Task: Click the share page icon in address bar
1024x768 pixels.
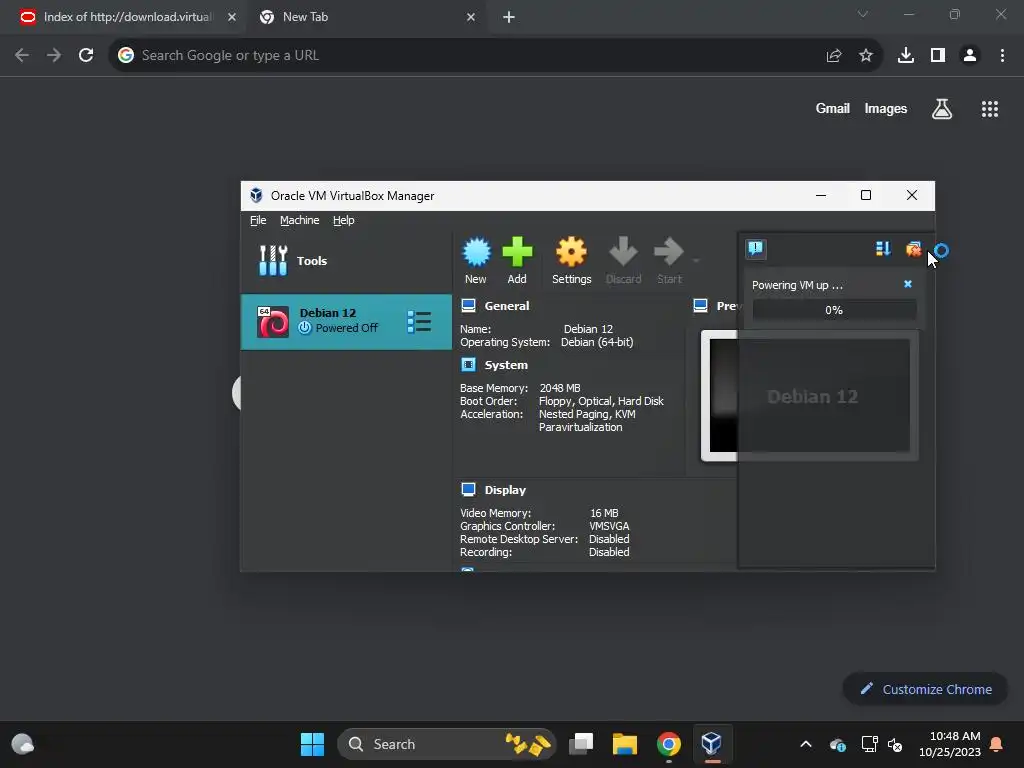Action: [x=833, y=56]
